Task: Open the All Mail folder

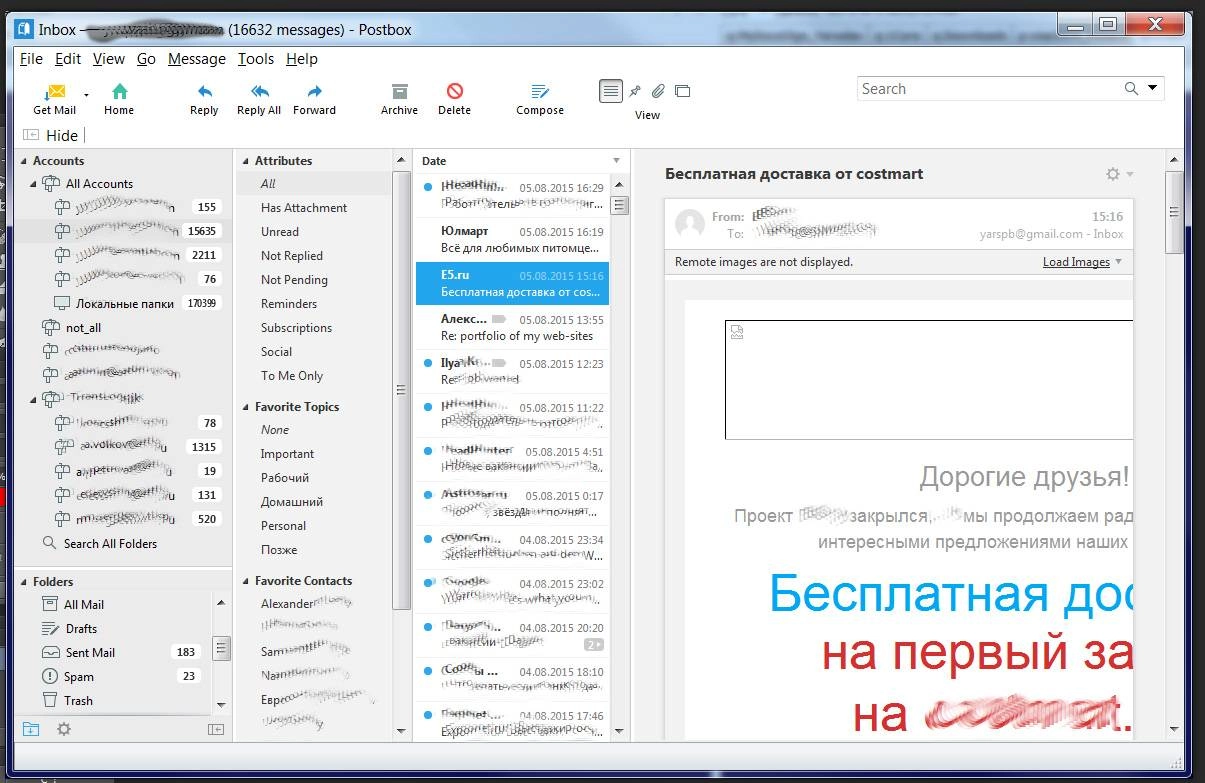Action: click(84, 604)
